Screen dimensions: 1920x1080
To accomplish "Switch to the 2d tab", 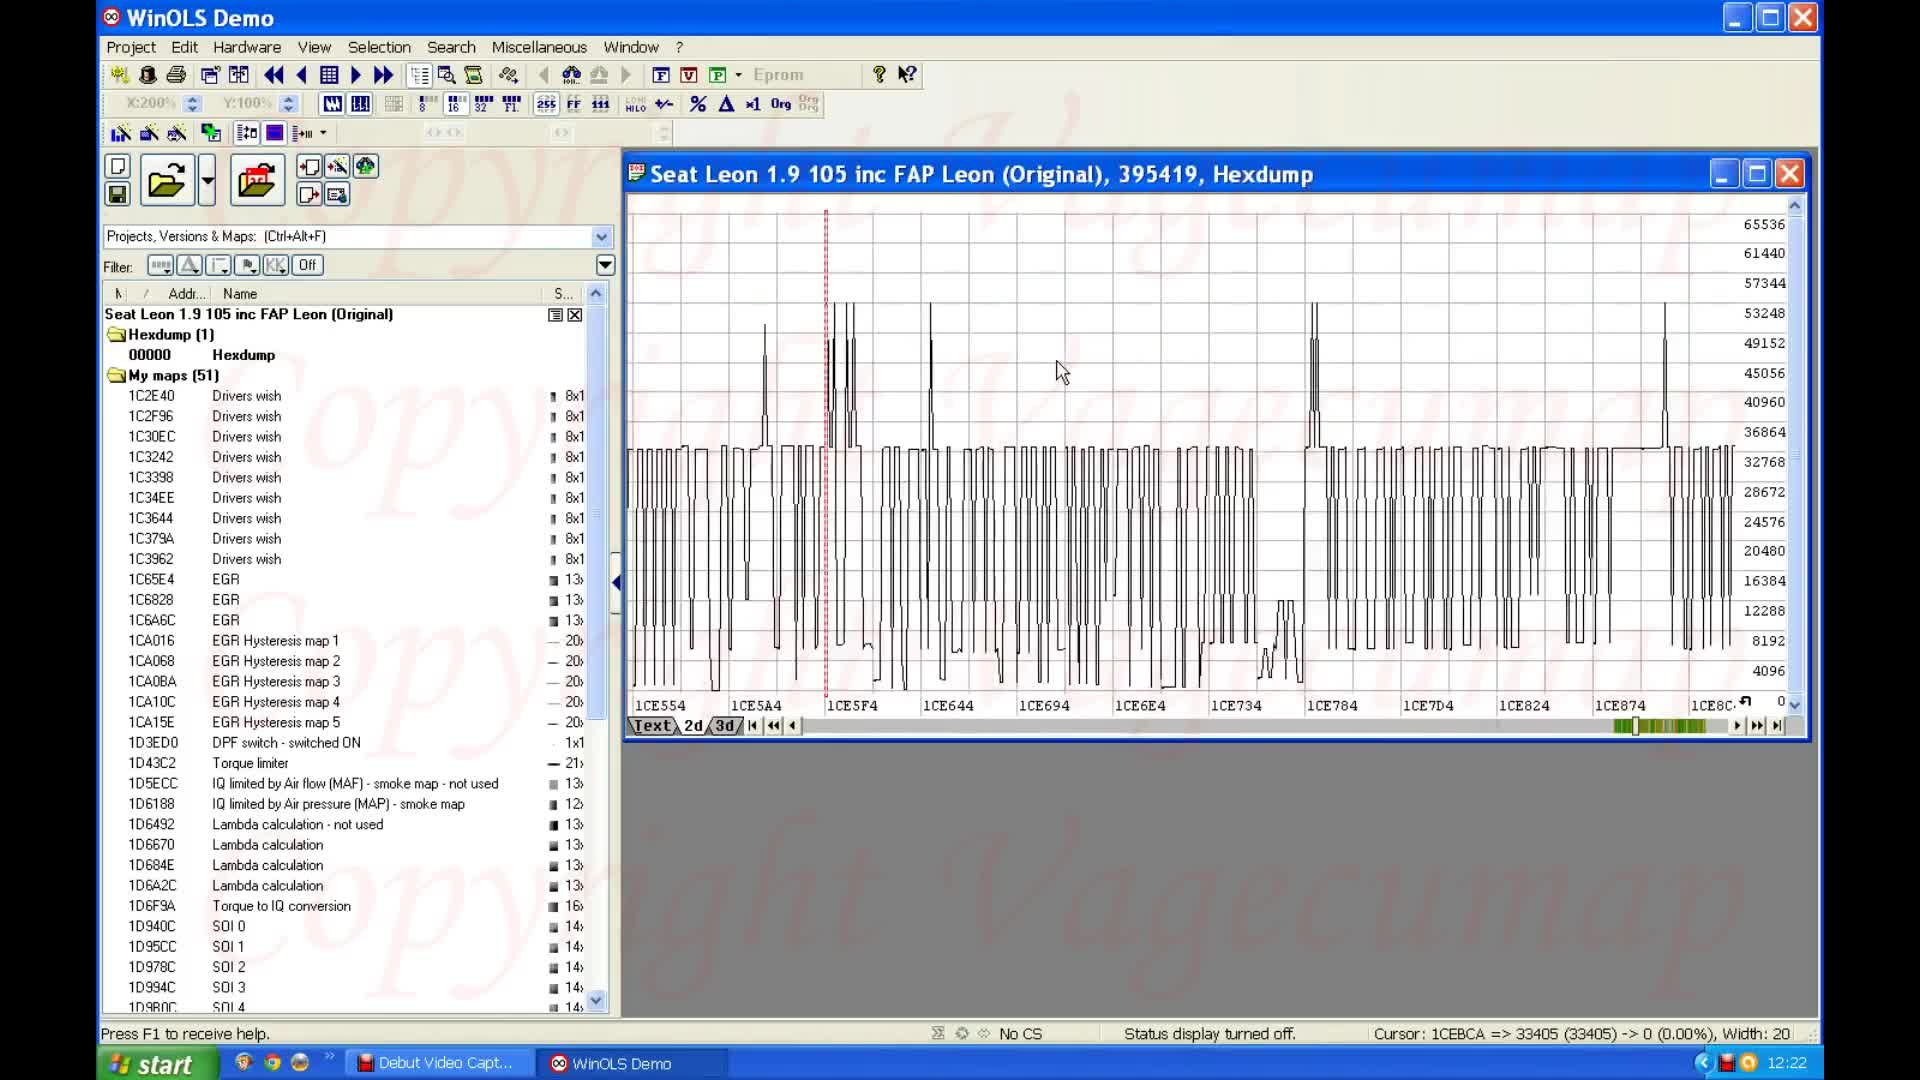I will pos(693,726).
